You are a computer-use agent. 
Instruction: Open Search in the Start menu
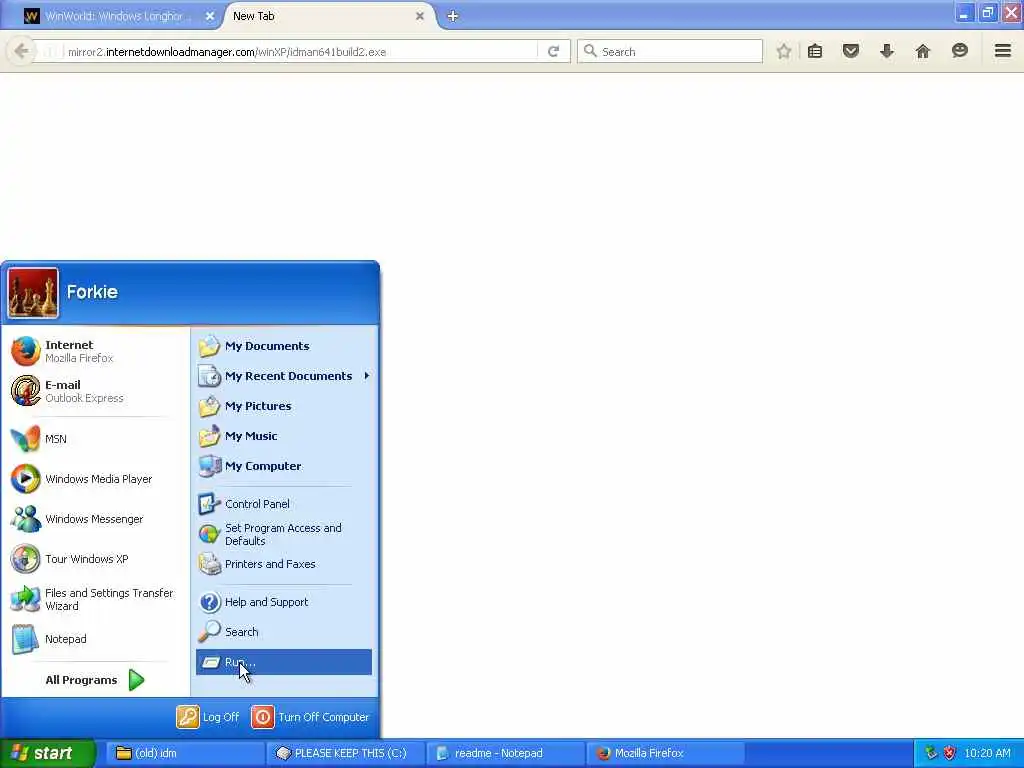point(283,632)
